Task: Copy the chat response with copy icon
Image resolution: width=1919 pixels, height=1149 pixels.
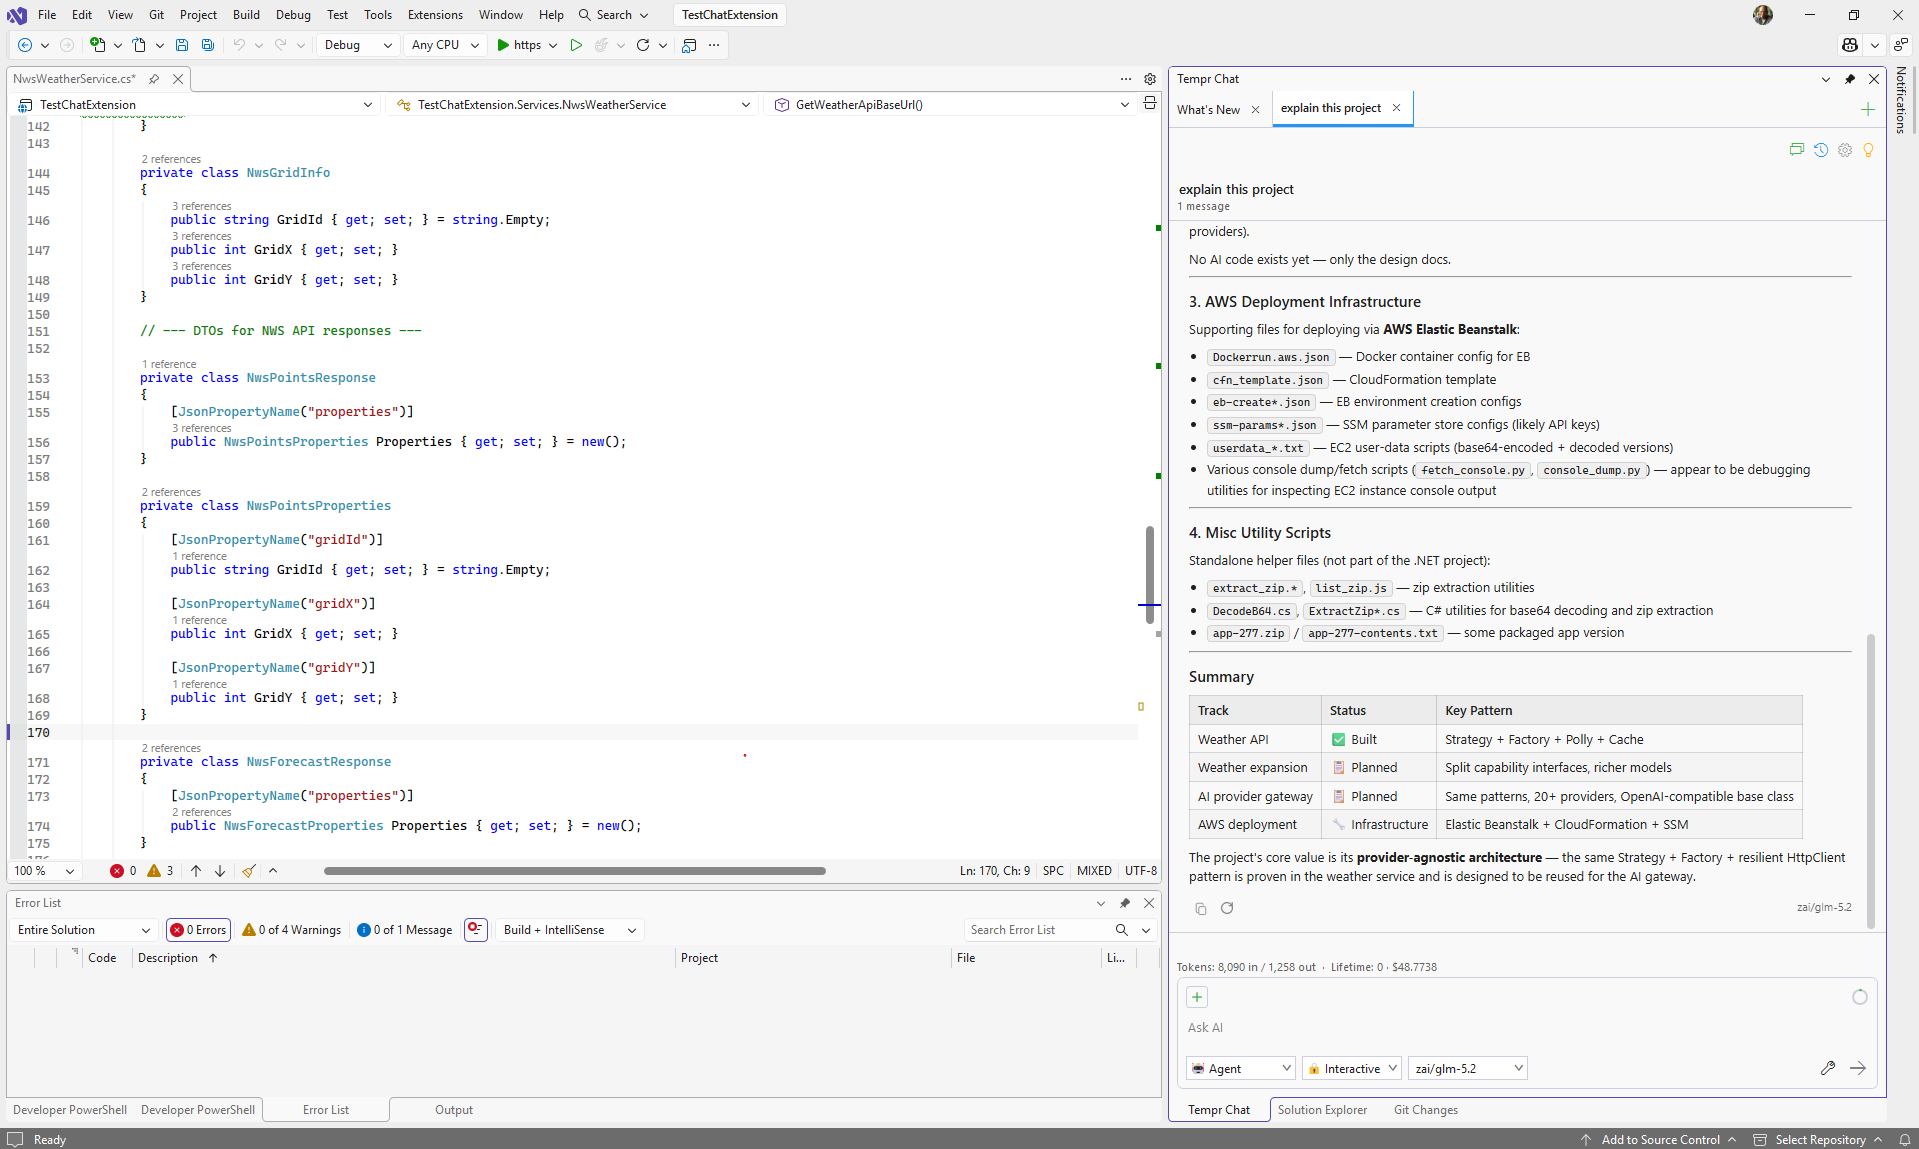Action: [x=1201, y=909]
